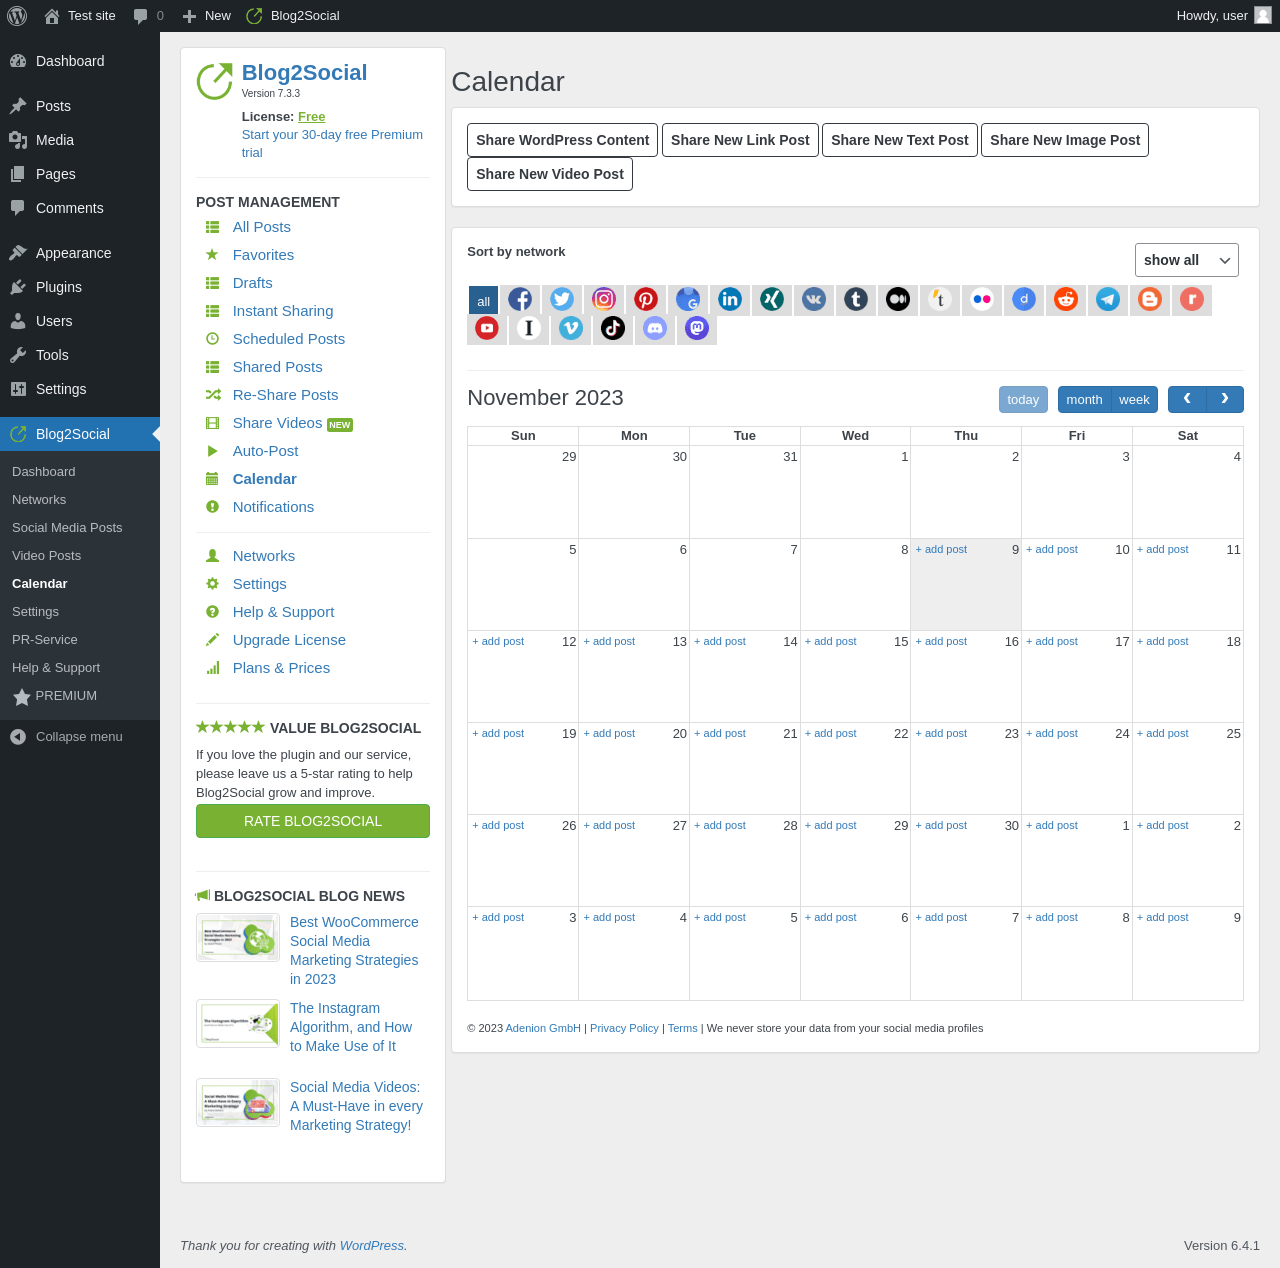Go to previous month in calendar
Viewport: 1280px width, 1268px height.
(1187, 399)
